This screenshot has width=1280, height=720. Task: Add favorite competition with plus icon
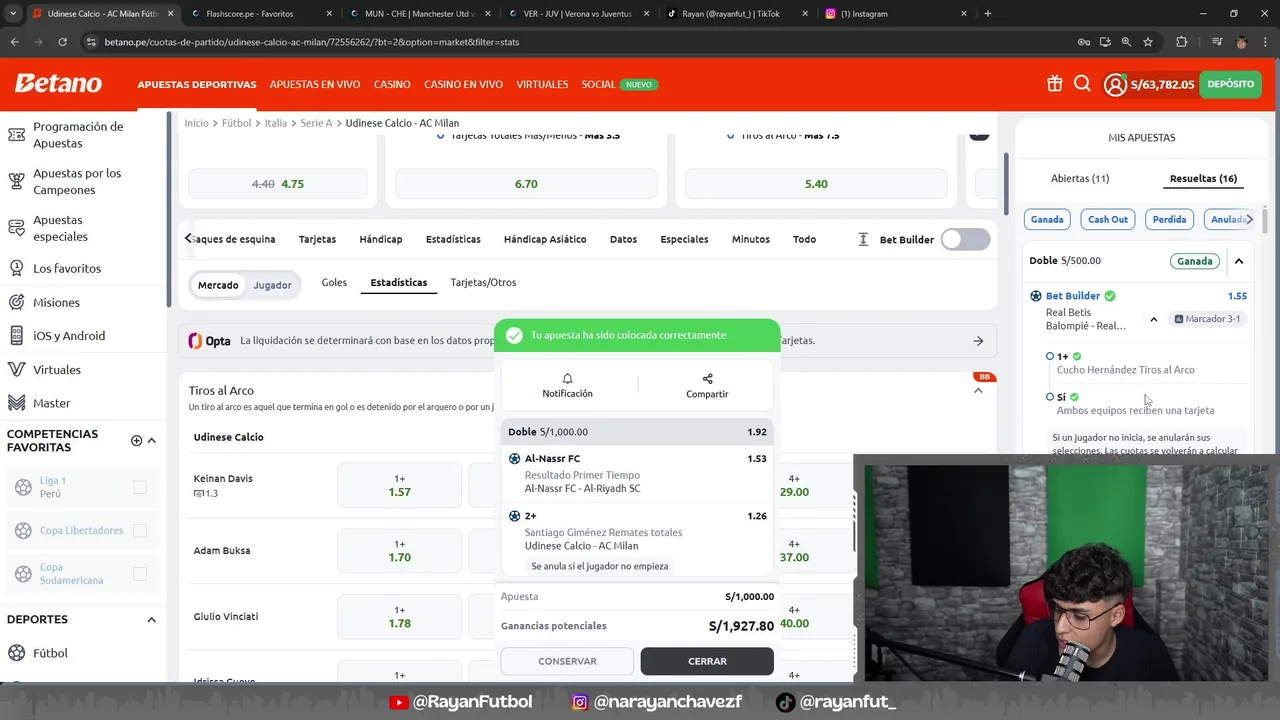tap(136, 440)
